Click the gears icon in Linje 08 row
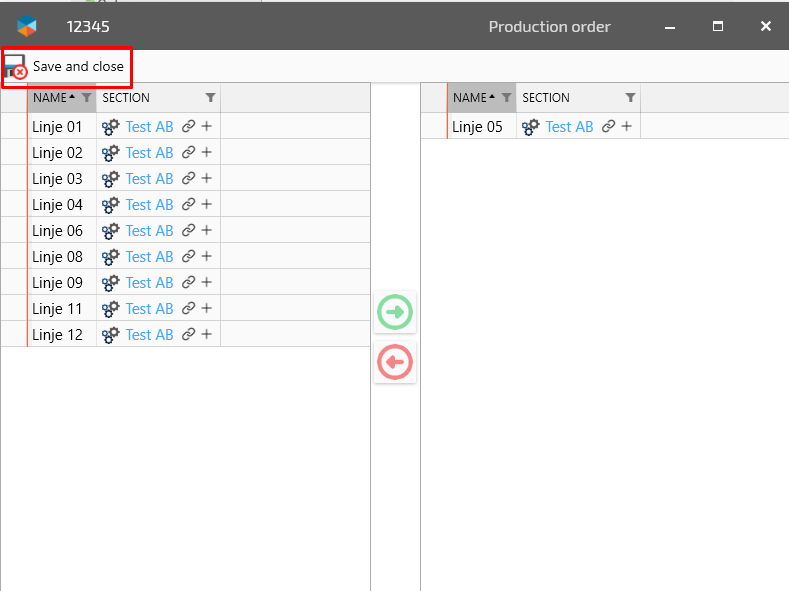This screenshot has width=789, height=591. pyautogui.click(x=111, y=257)
